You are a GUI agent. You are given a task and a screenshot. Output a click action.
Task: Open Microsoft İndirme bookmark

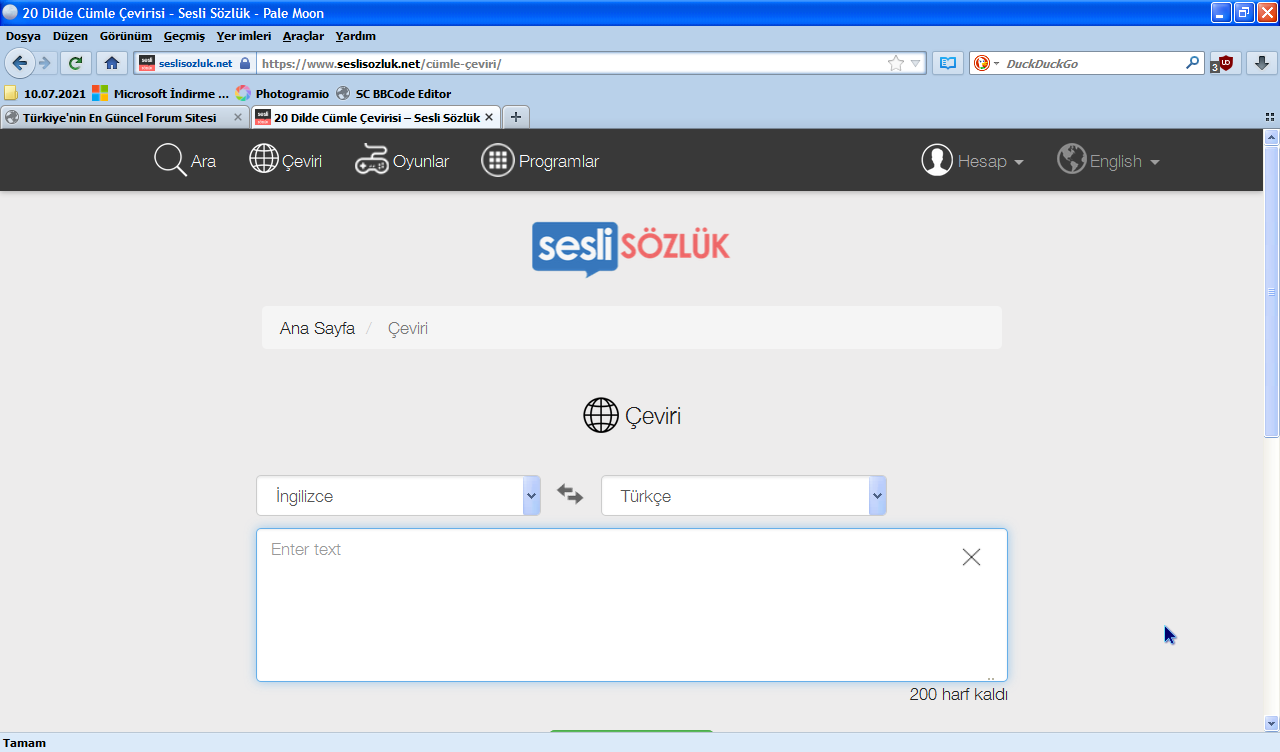coord(160,93)
